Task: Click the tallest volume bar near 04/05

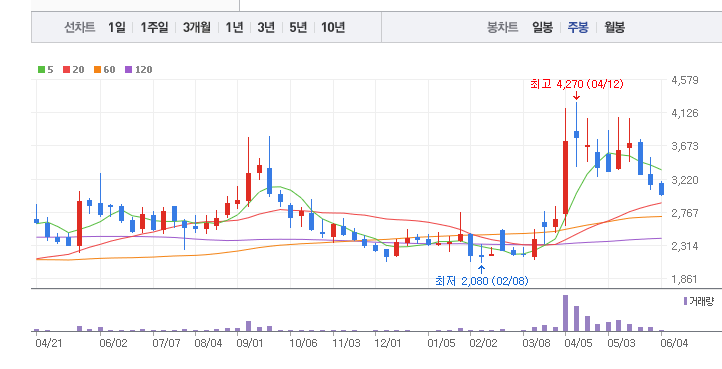Action: coord(565,313)
